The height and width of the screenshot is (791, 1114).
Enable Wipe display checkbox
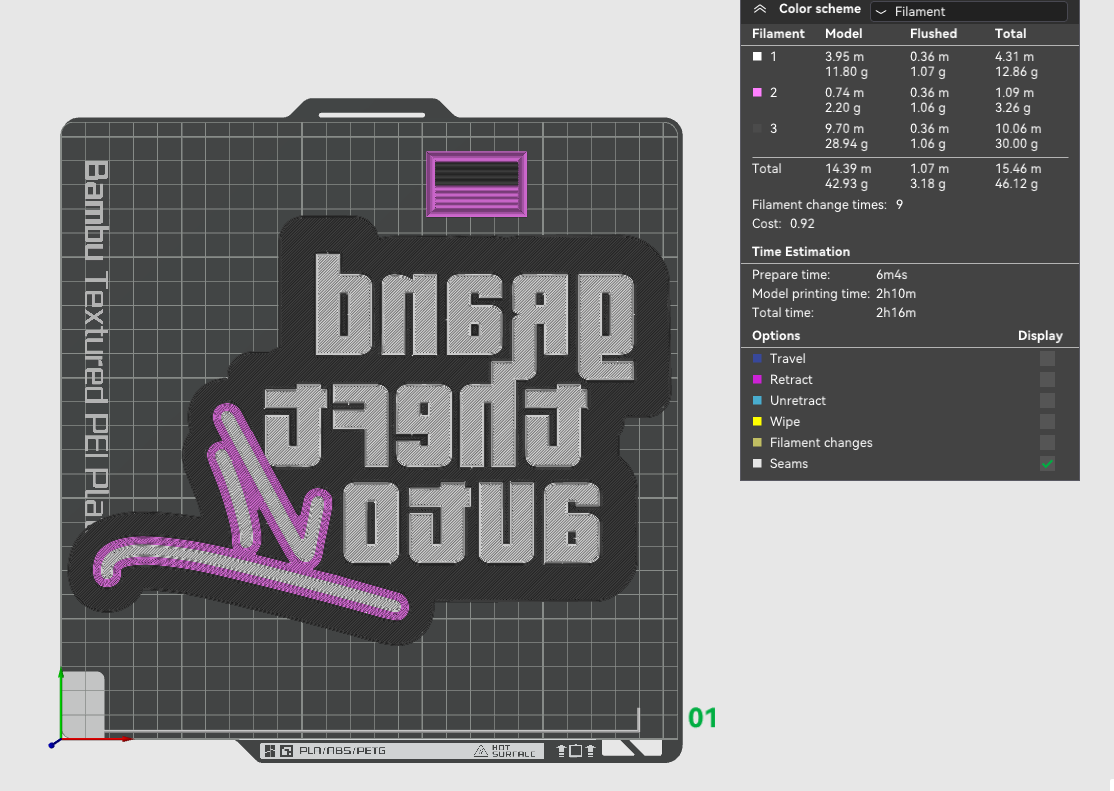tap(1047, 421)
